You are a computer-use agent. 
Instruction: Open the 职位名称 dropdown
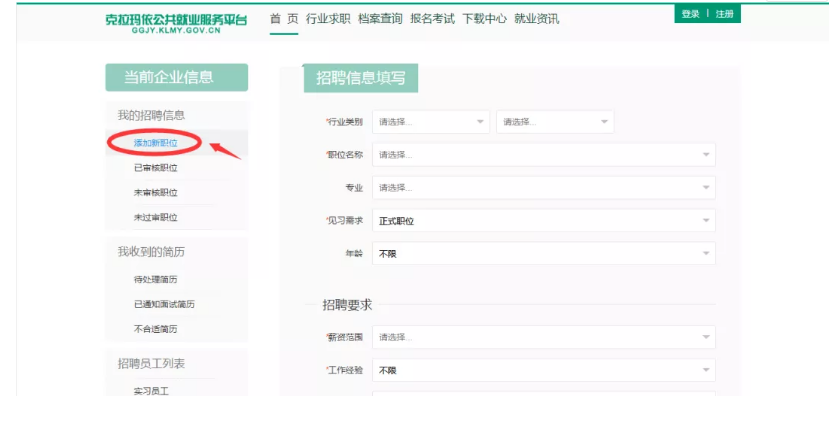coord(543,155)
